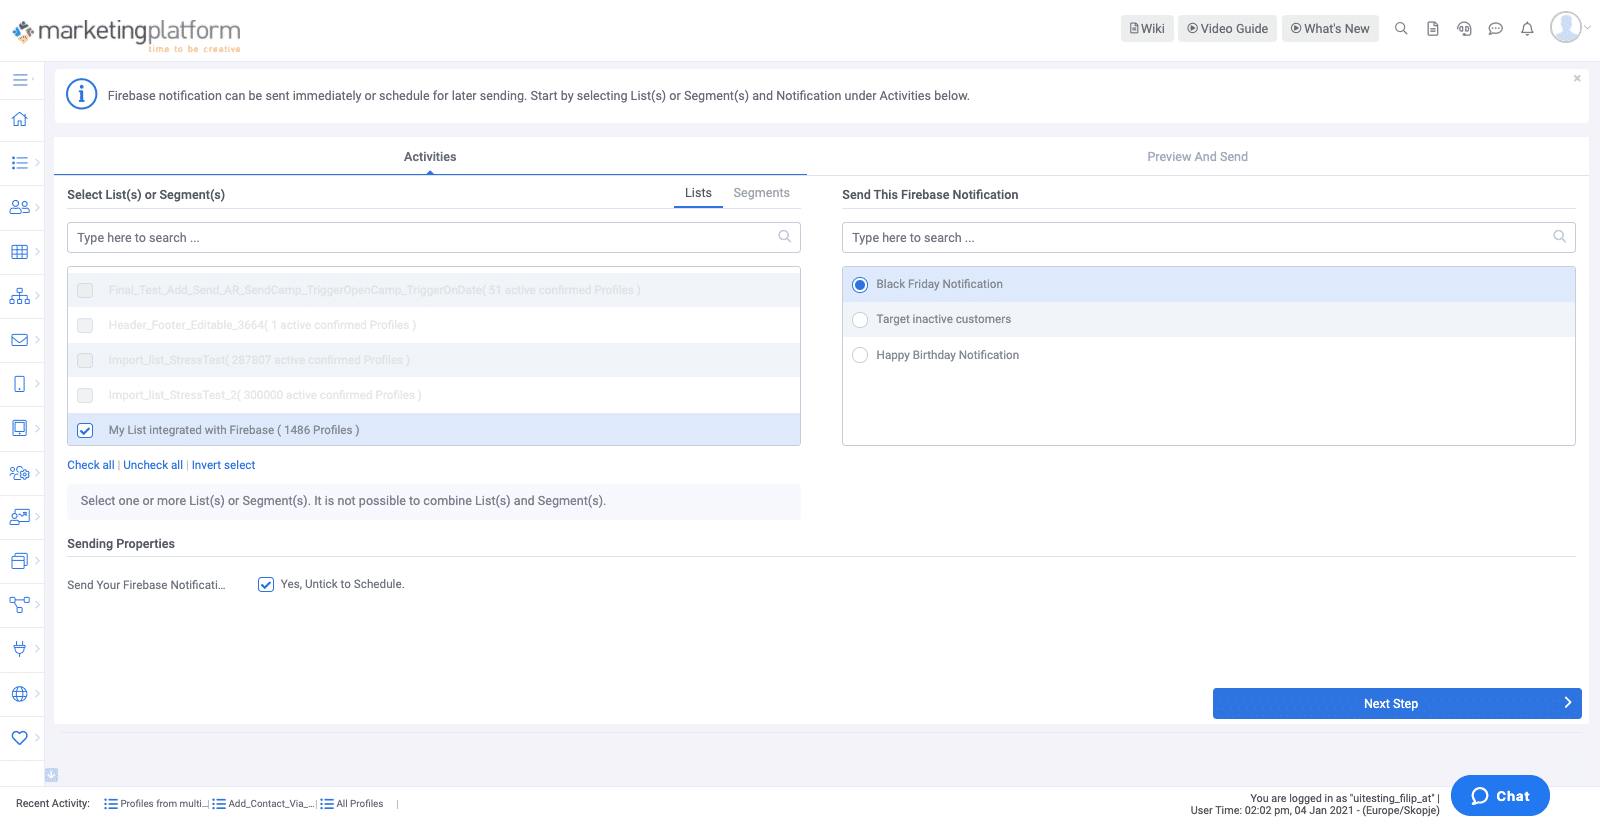
Task: Open the table grid icon in sidebar
Action: coord(19,252)
